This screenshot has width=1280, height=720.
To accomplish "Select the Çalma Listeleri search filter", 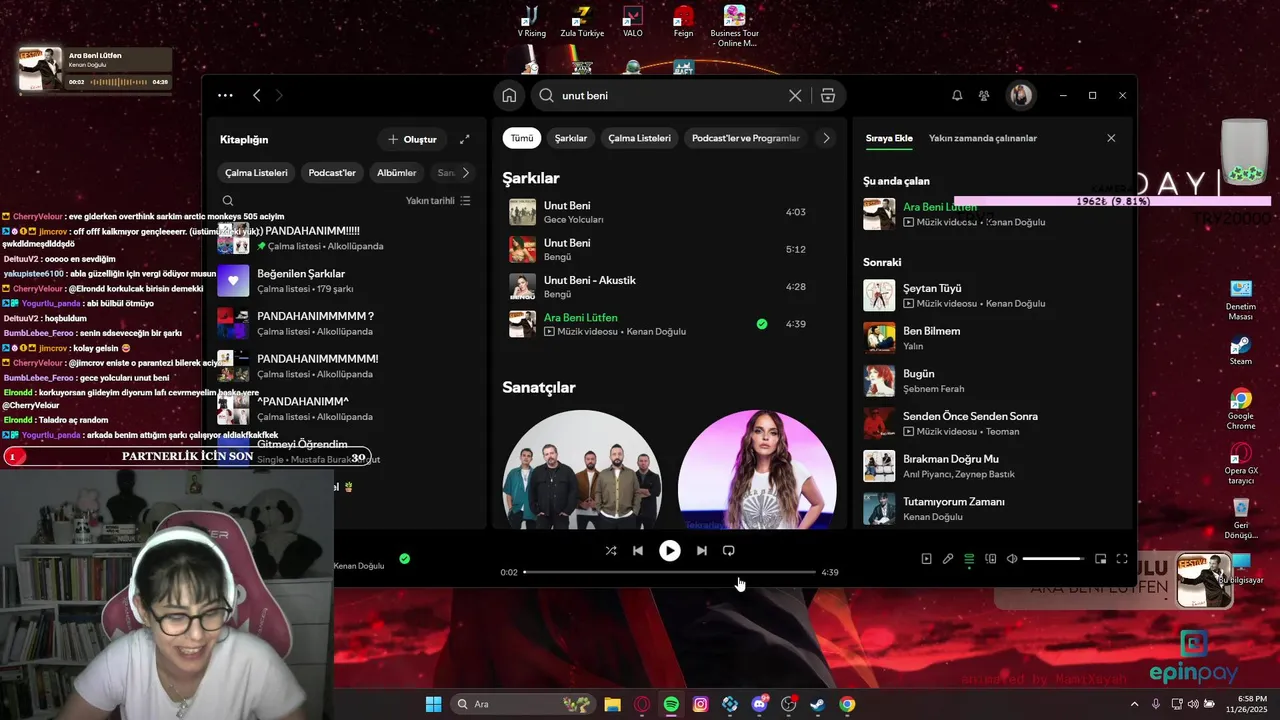I will (640, 139).
